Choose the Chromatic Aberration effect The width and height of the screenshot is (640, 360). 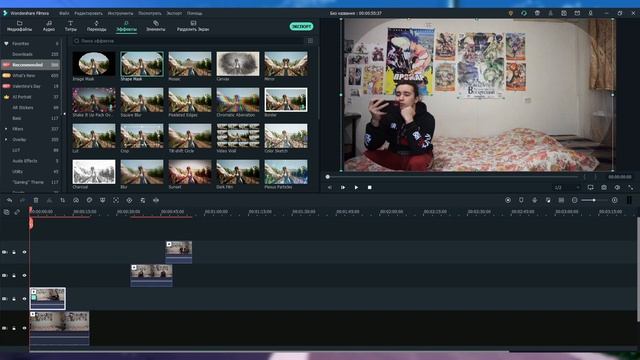[238, 100]
